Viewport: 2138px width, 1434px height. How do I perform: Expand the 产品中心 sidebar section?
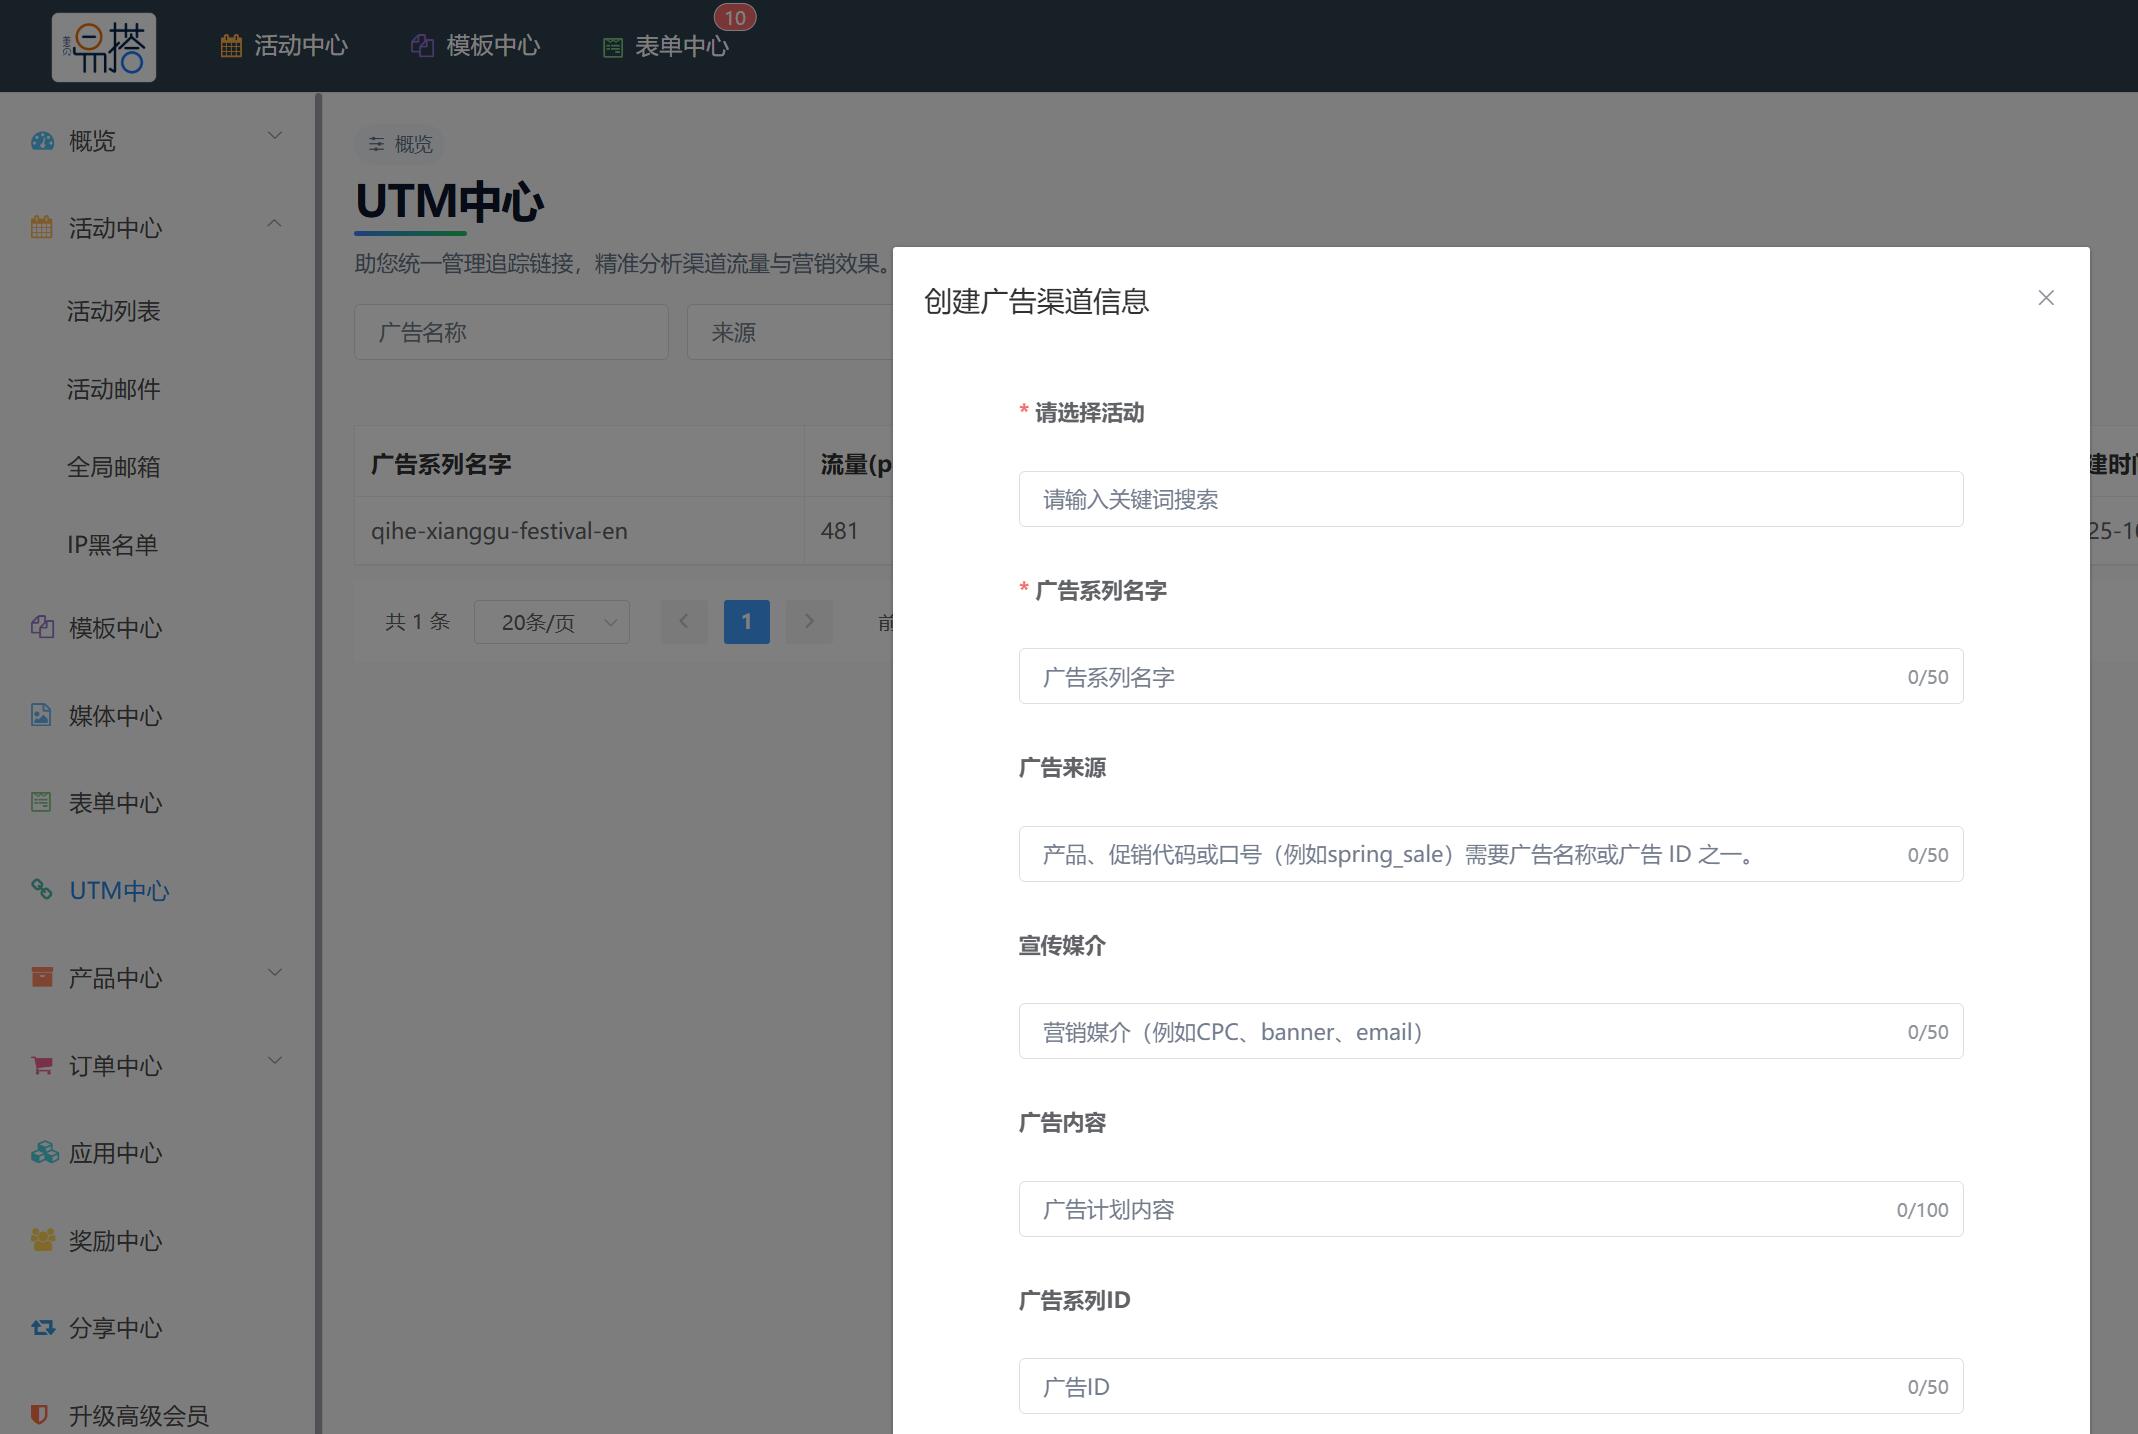(275, 973)
